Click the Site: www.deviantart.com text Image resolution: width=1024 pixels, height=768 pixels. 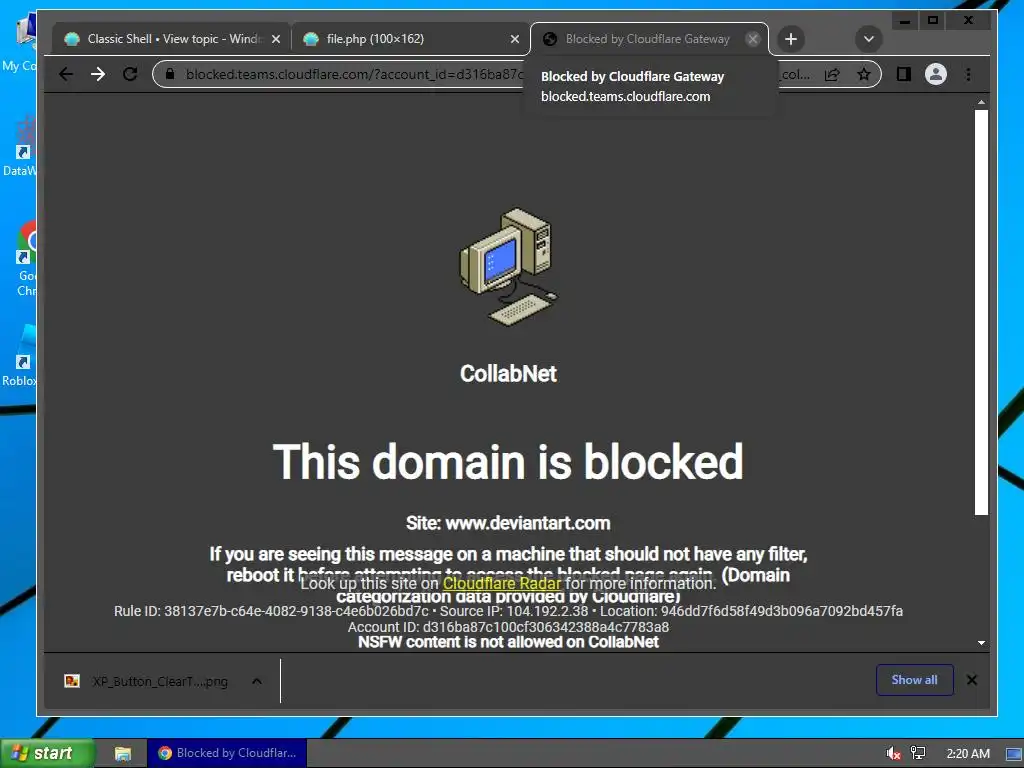508,523
